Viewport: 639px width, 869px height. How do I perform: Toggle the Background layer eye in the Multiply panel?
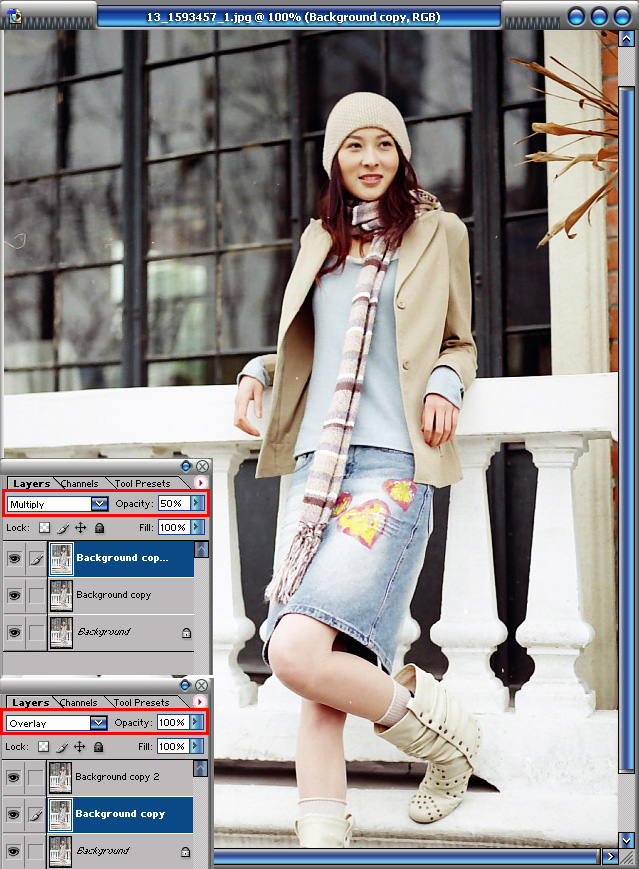pyautogui.click(x=14, y=632)
